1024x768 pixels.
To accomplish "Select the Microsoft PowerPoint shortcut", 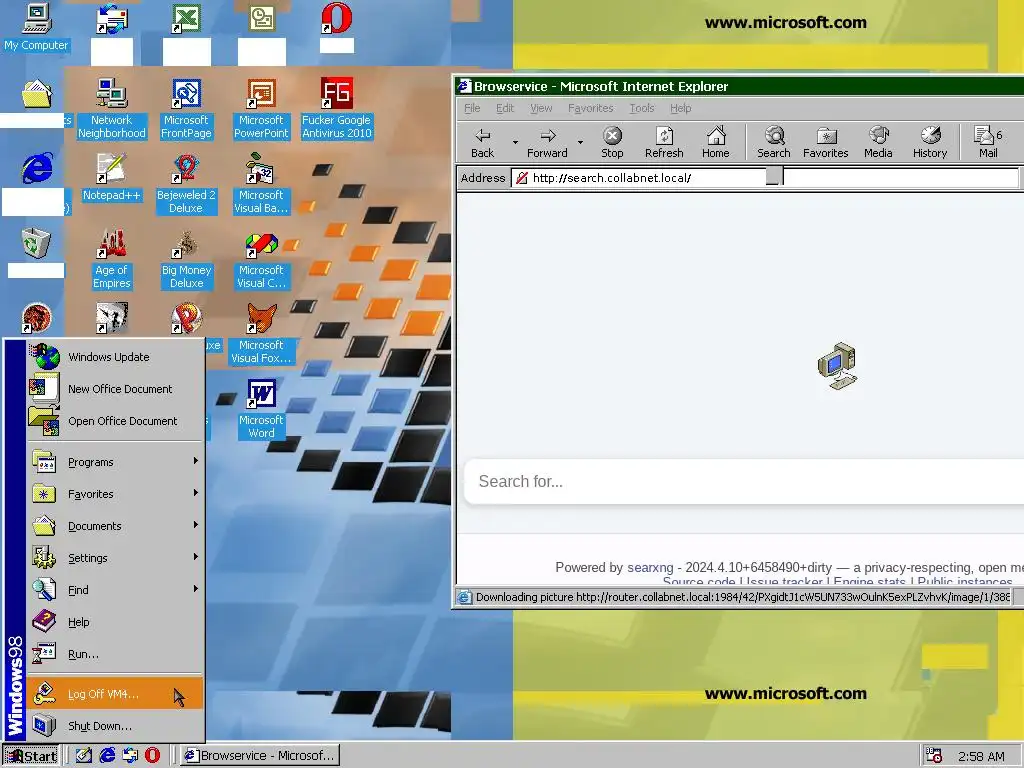I will tap(261, 109).
